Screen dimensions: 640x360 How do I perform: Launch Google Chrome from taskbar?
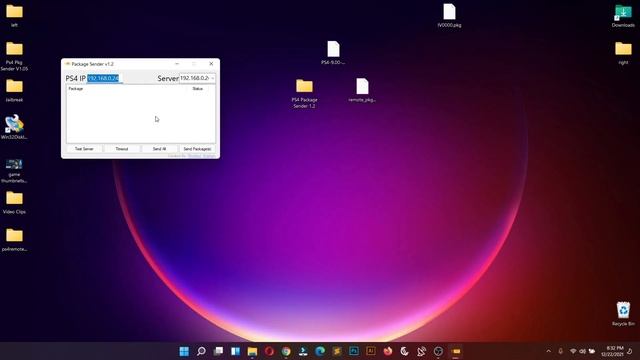pos(286,351)
